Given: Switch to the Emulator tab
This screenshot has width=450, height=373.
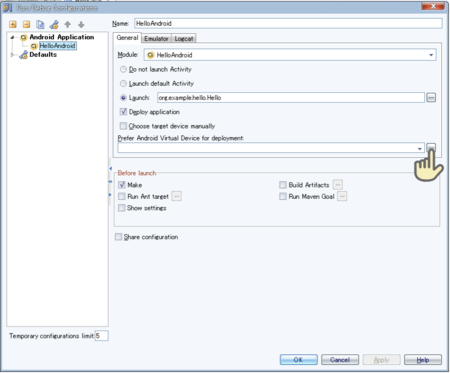Looking at the screenshot, I should (156, 39).
